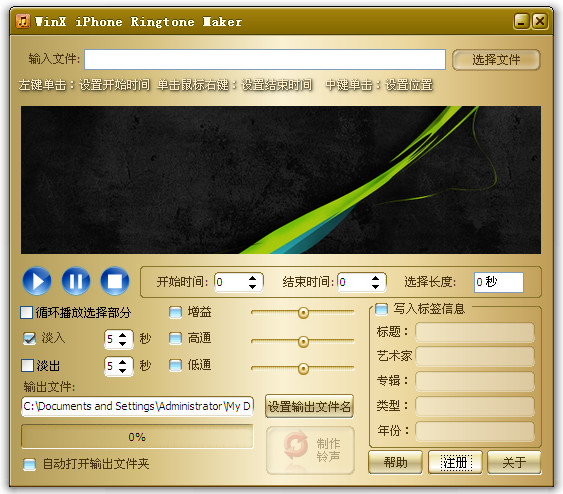This screenshot has width=563, height=494.
Task: Click the 输出文件 output path field
Action: coord(137,406)
